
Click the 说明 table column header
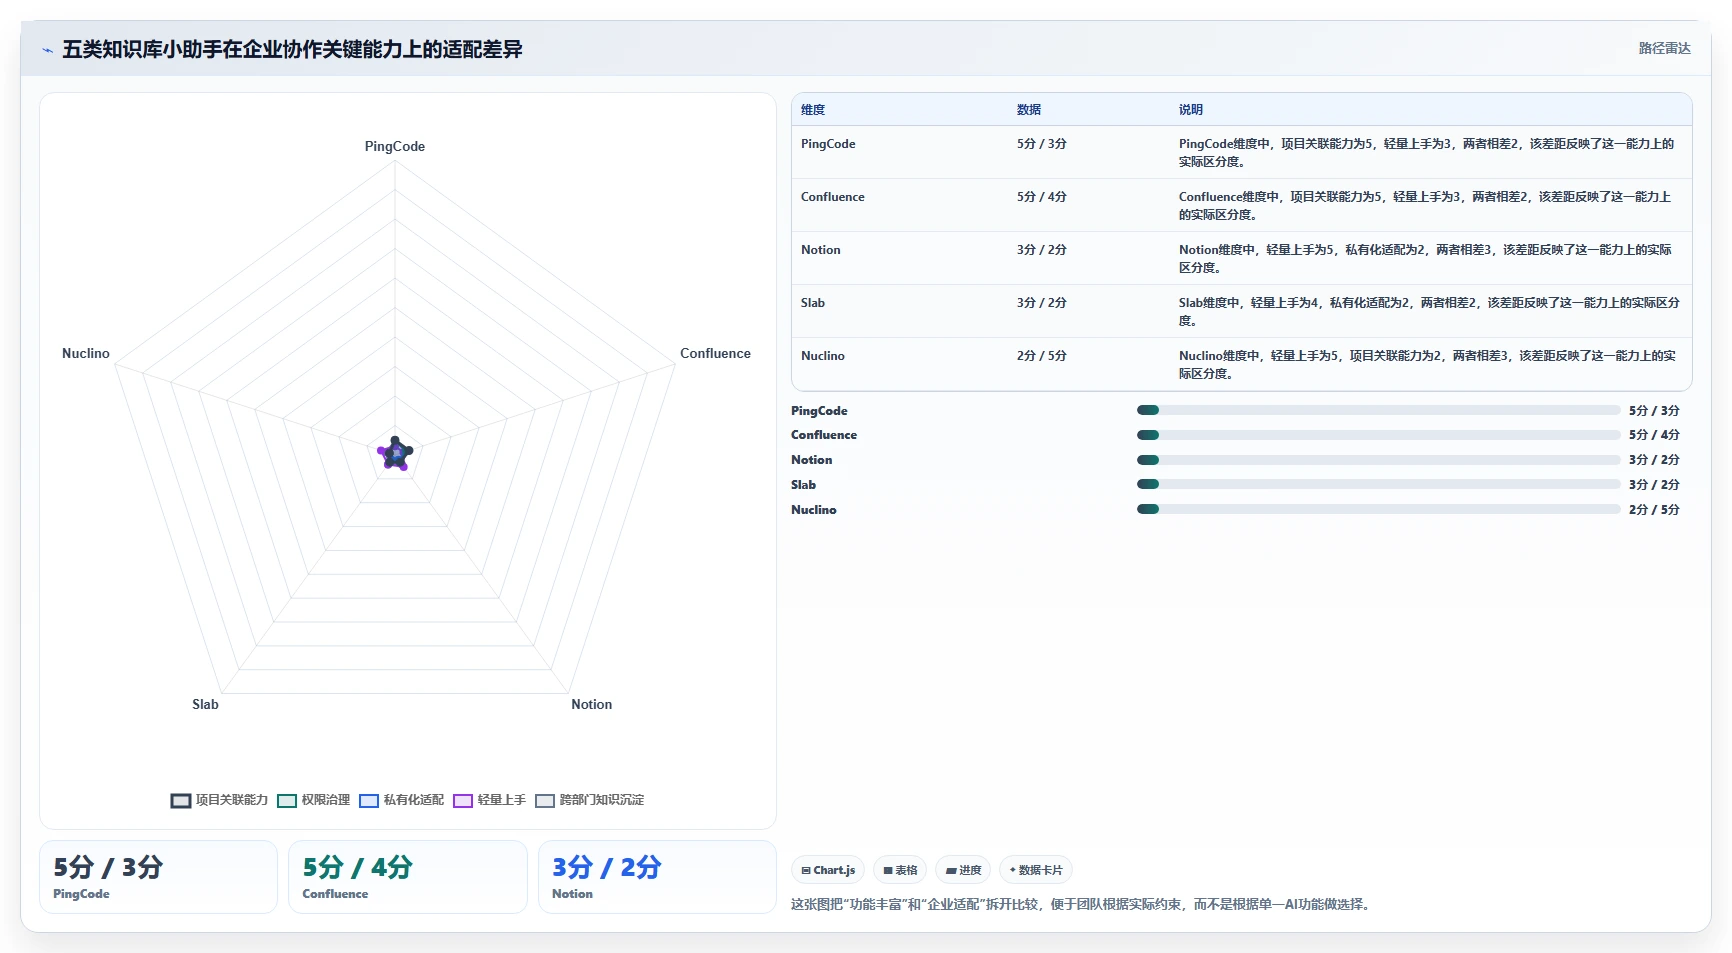click(x=1191, y=110)
